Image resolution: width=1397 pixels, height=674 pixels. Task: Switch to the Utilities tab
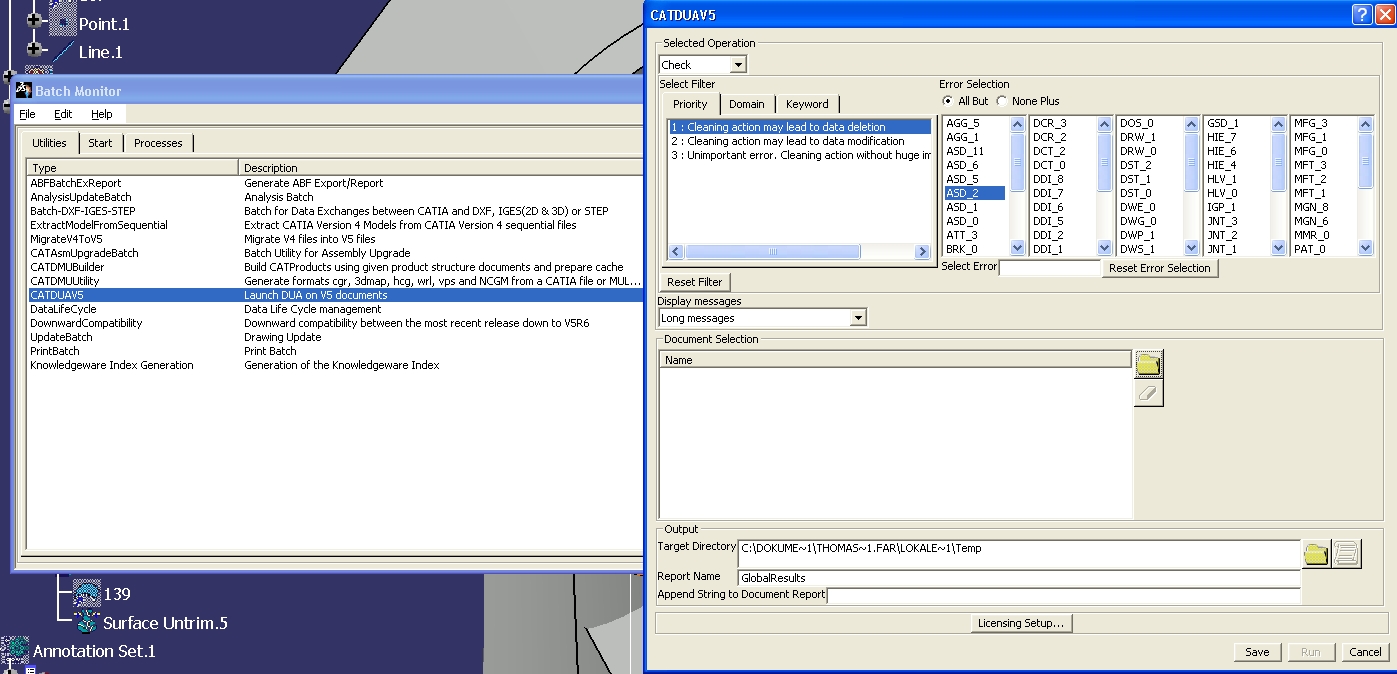[49, 143]
